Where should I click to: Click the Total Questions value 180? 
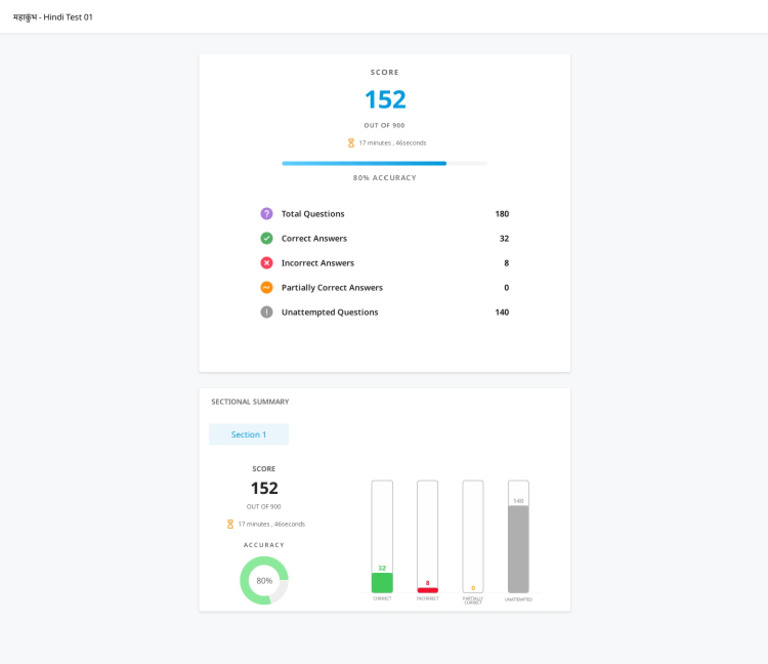pyautogui.click(x=502, y=214)
